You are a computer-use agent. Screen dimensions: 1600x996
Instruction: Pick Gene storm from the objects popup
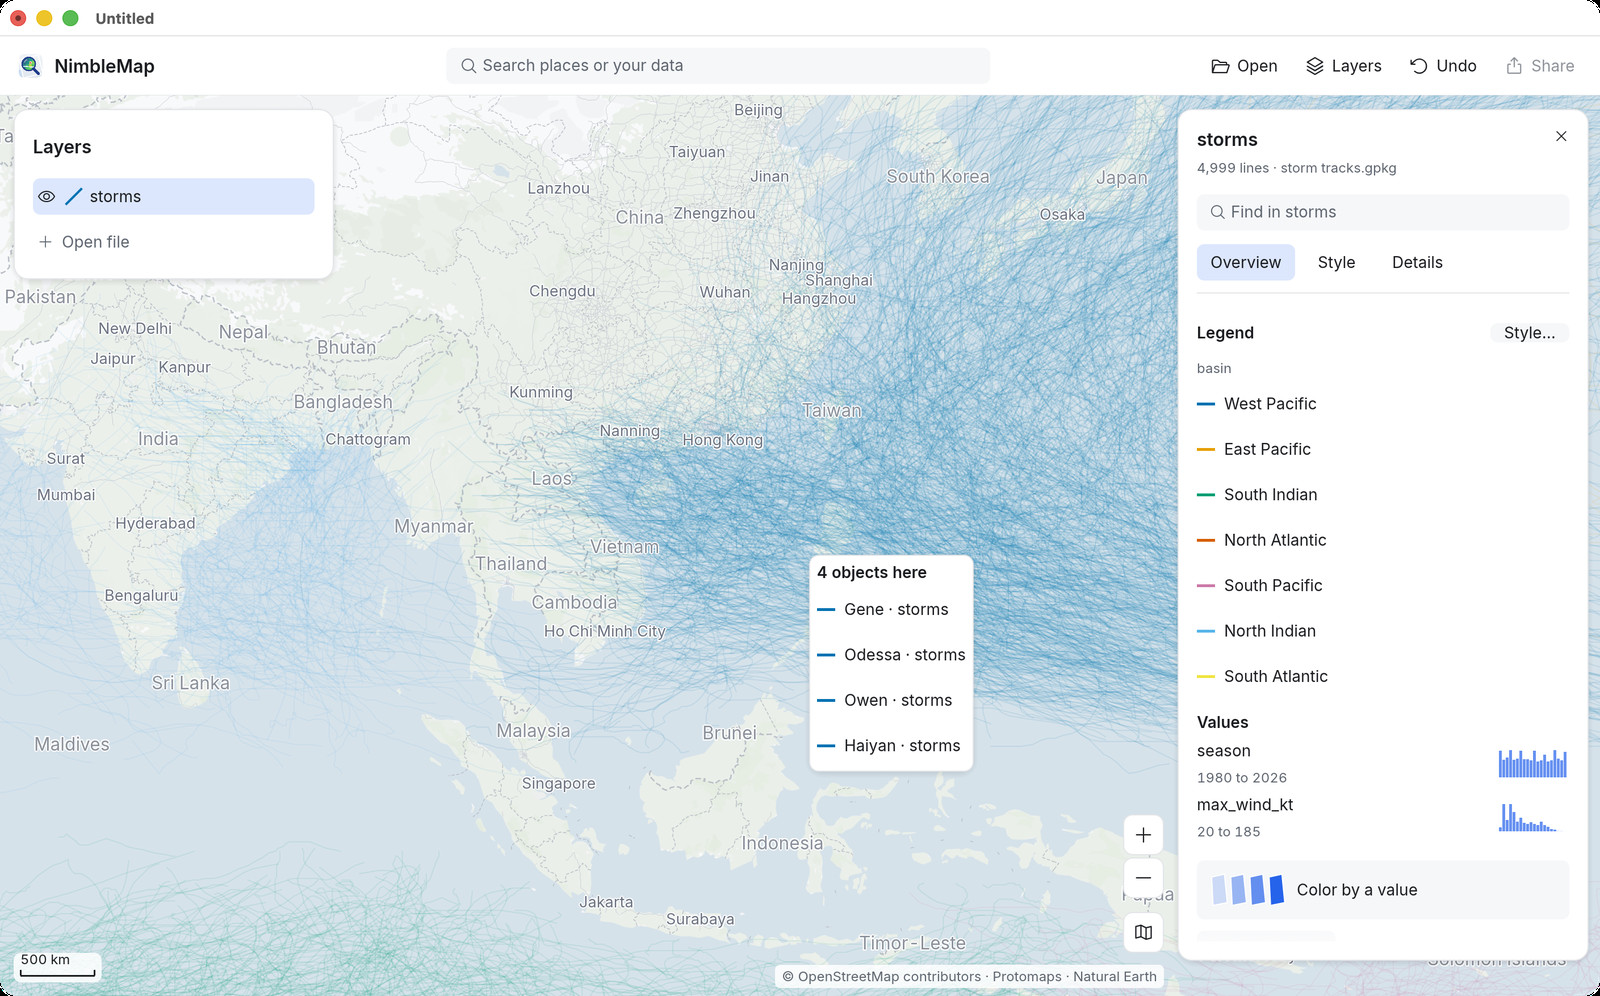point(891,610)
